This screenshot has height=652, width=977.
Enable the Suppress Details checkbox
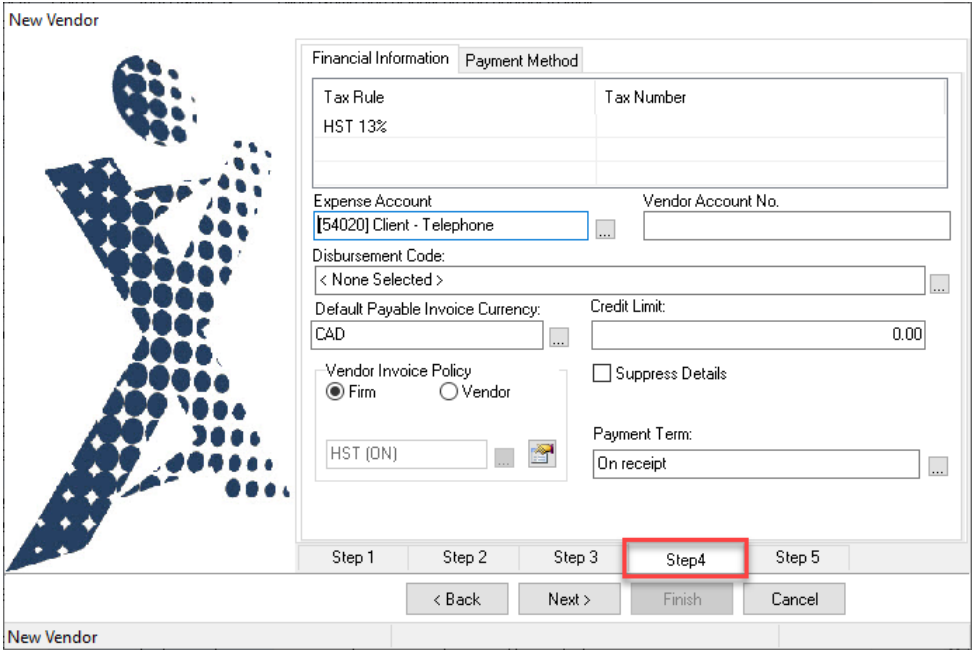click(601, 373)
